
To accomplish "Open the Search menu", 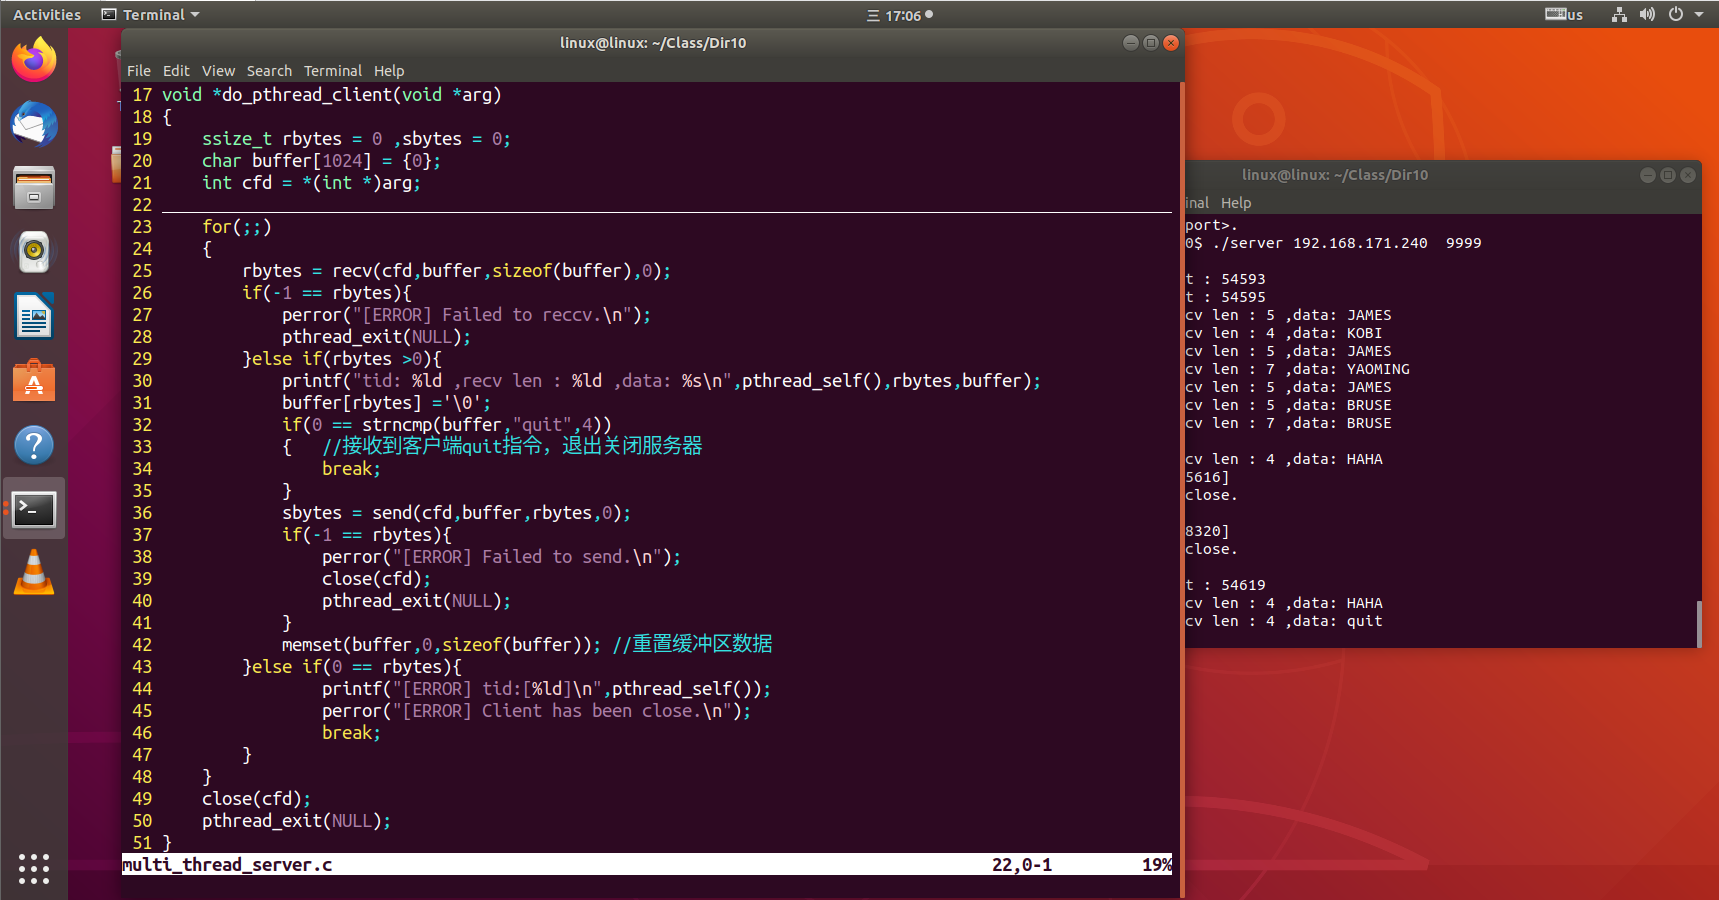I will [x=269, y=71].
